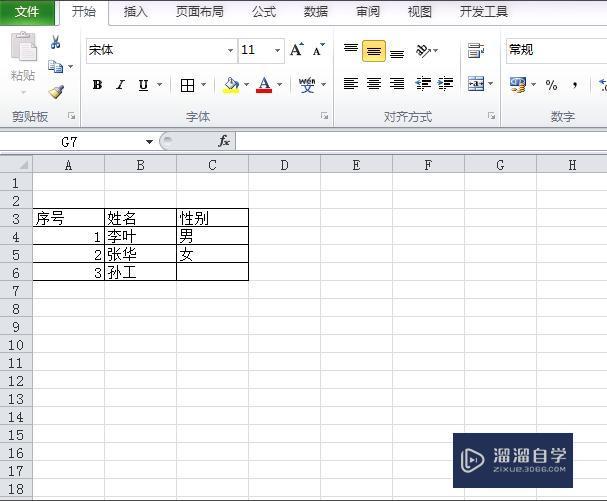Decrease font size with small A
The height and width of the screenshot is (501, 607).
[x=319, y=50]
